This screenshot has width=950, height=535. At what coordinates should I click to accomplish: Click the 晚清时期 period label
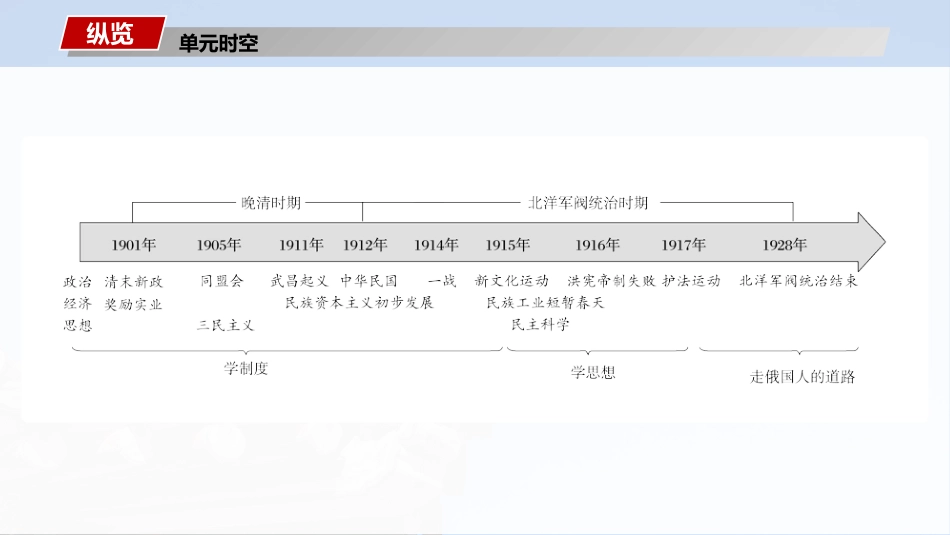[271, 203]
